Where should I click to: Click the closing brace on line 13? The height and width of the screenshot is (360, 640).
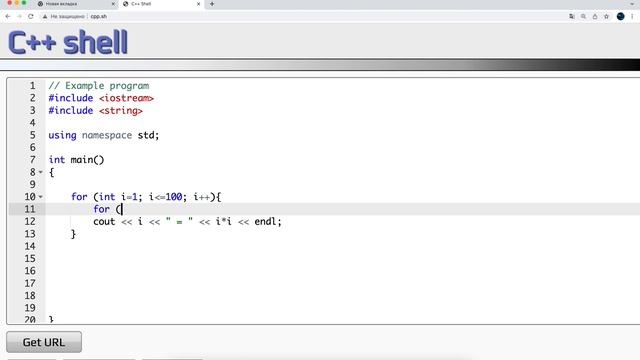tap(73, 234)
